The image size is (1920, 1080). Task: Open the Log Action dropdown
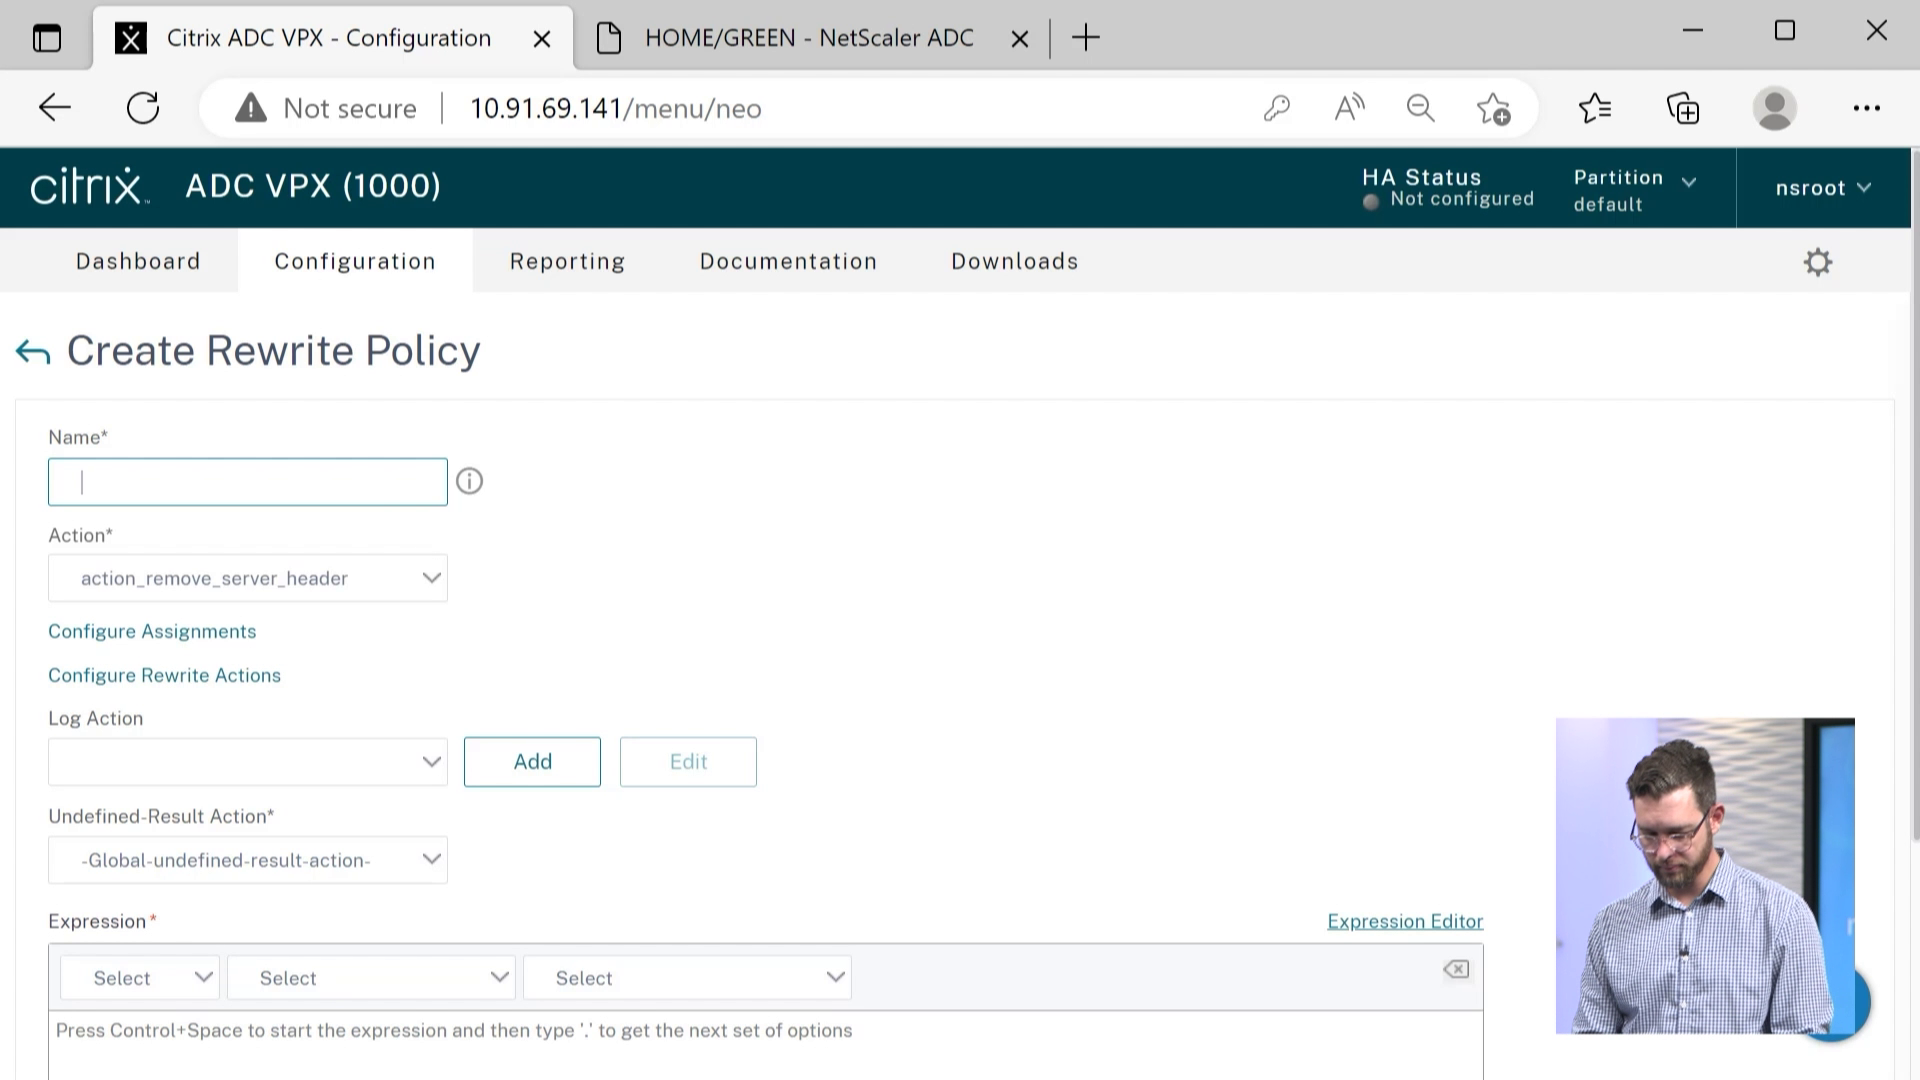pyautogui.click(x=248, y=762)
